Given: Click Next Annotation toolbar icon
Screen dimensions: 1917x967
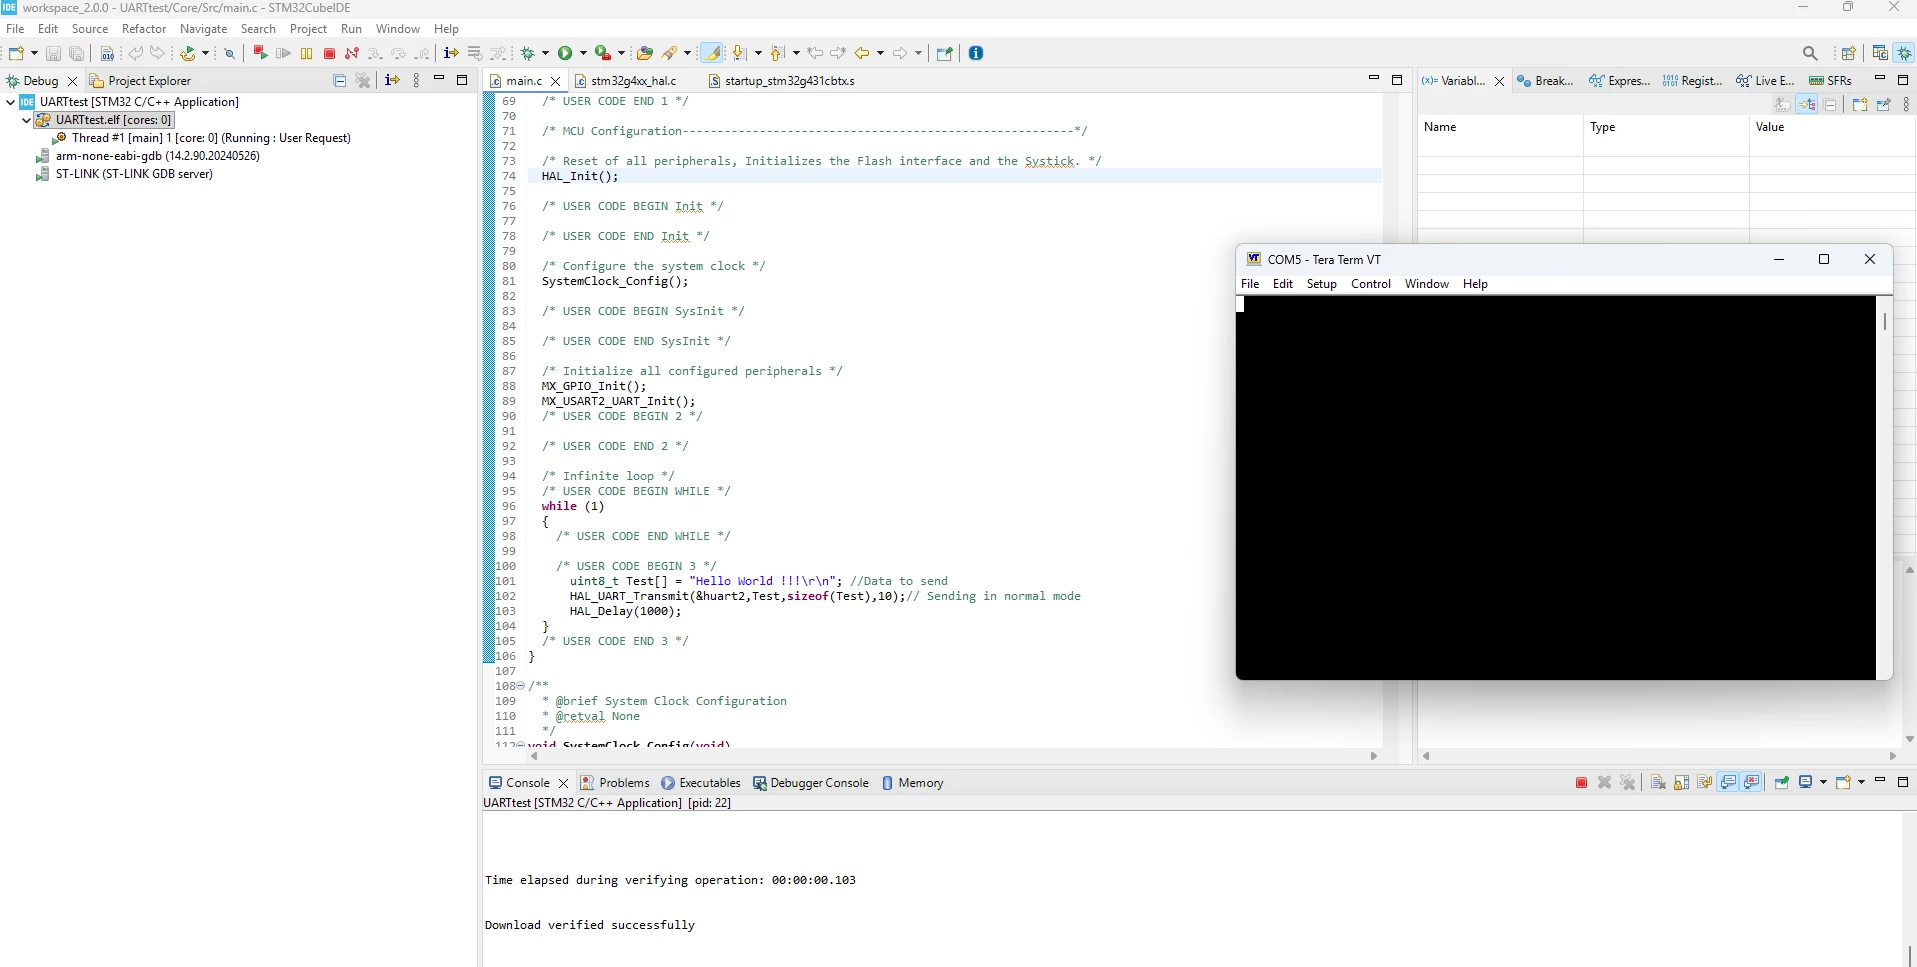Looking at the screenshot, I should [739, 53].
